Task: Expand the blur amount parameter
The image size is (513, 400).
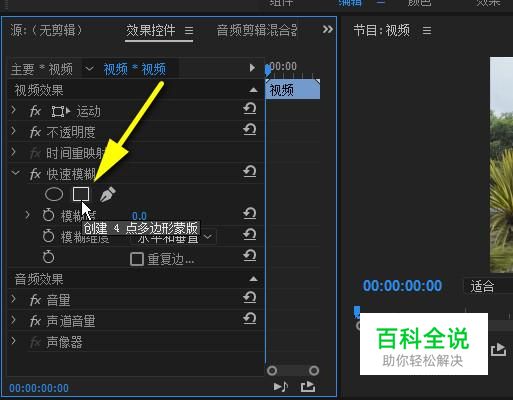Action: tap(28, 215)
